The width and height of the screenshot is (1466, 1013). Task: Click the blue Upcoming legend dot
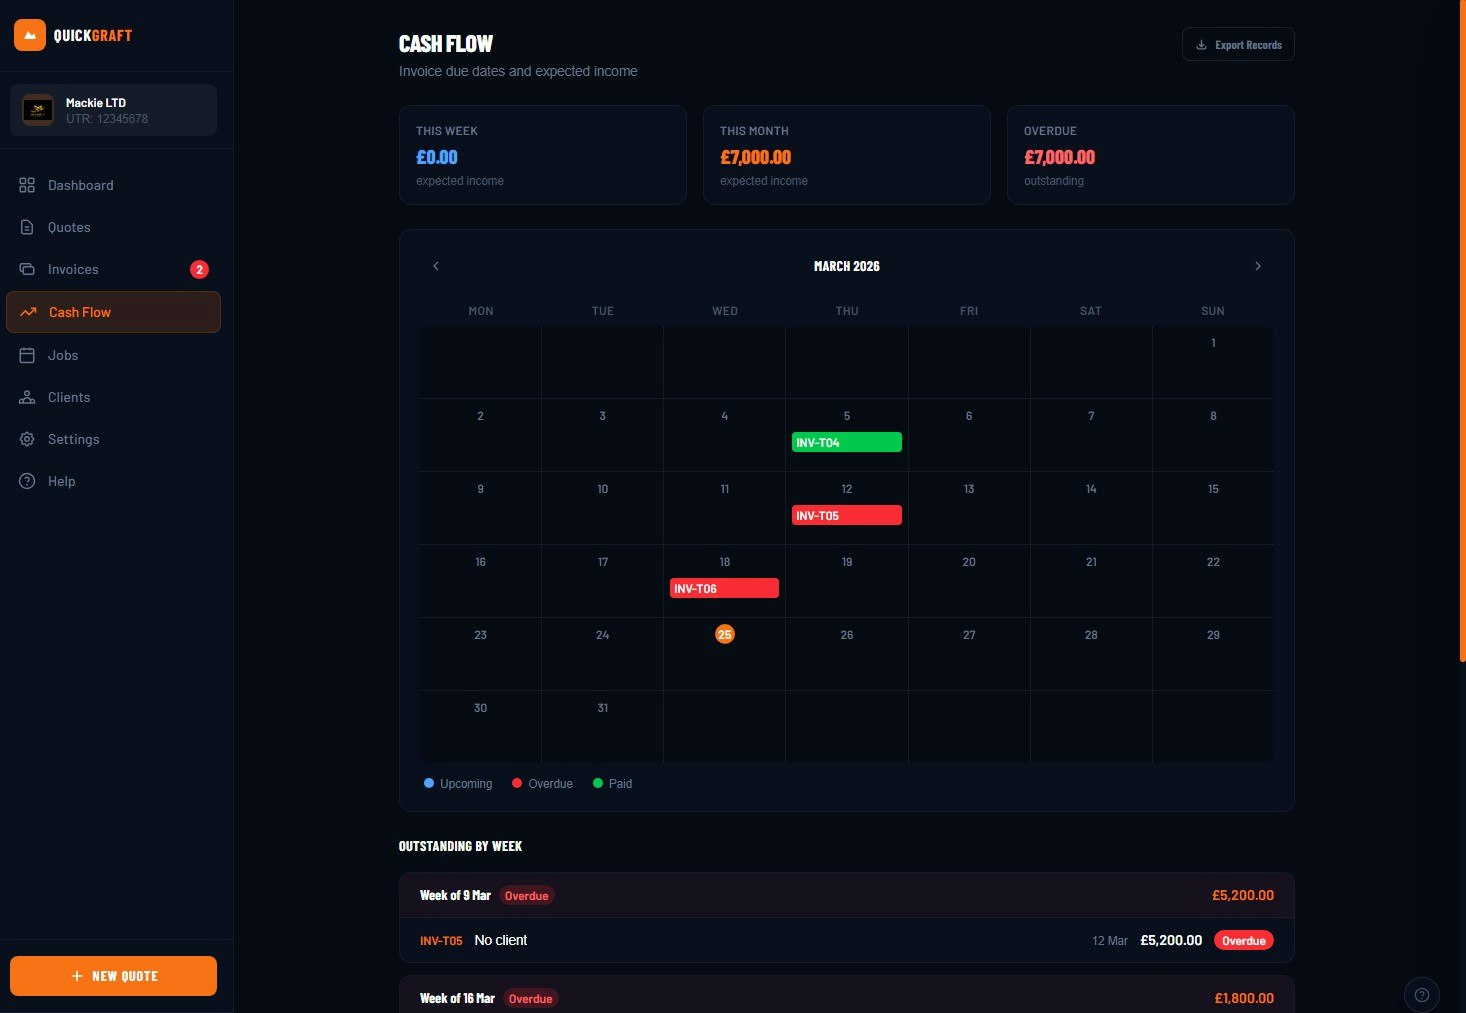coord(429,783)
